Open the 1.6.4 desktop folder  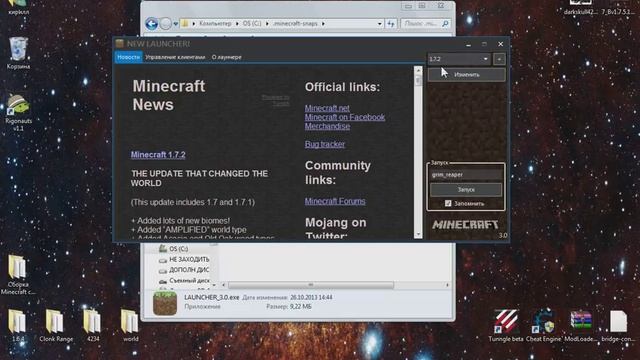(18, 325)
